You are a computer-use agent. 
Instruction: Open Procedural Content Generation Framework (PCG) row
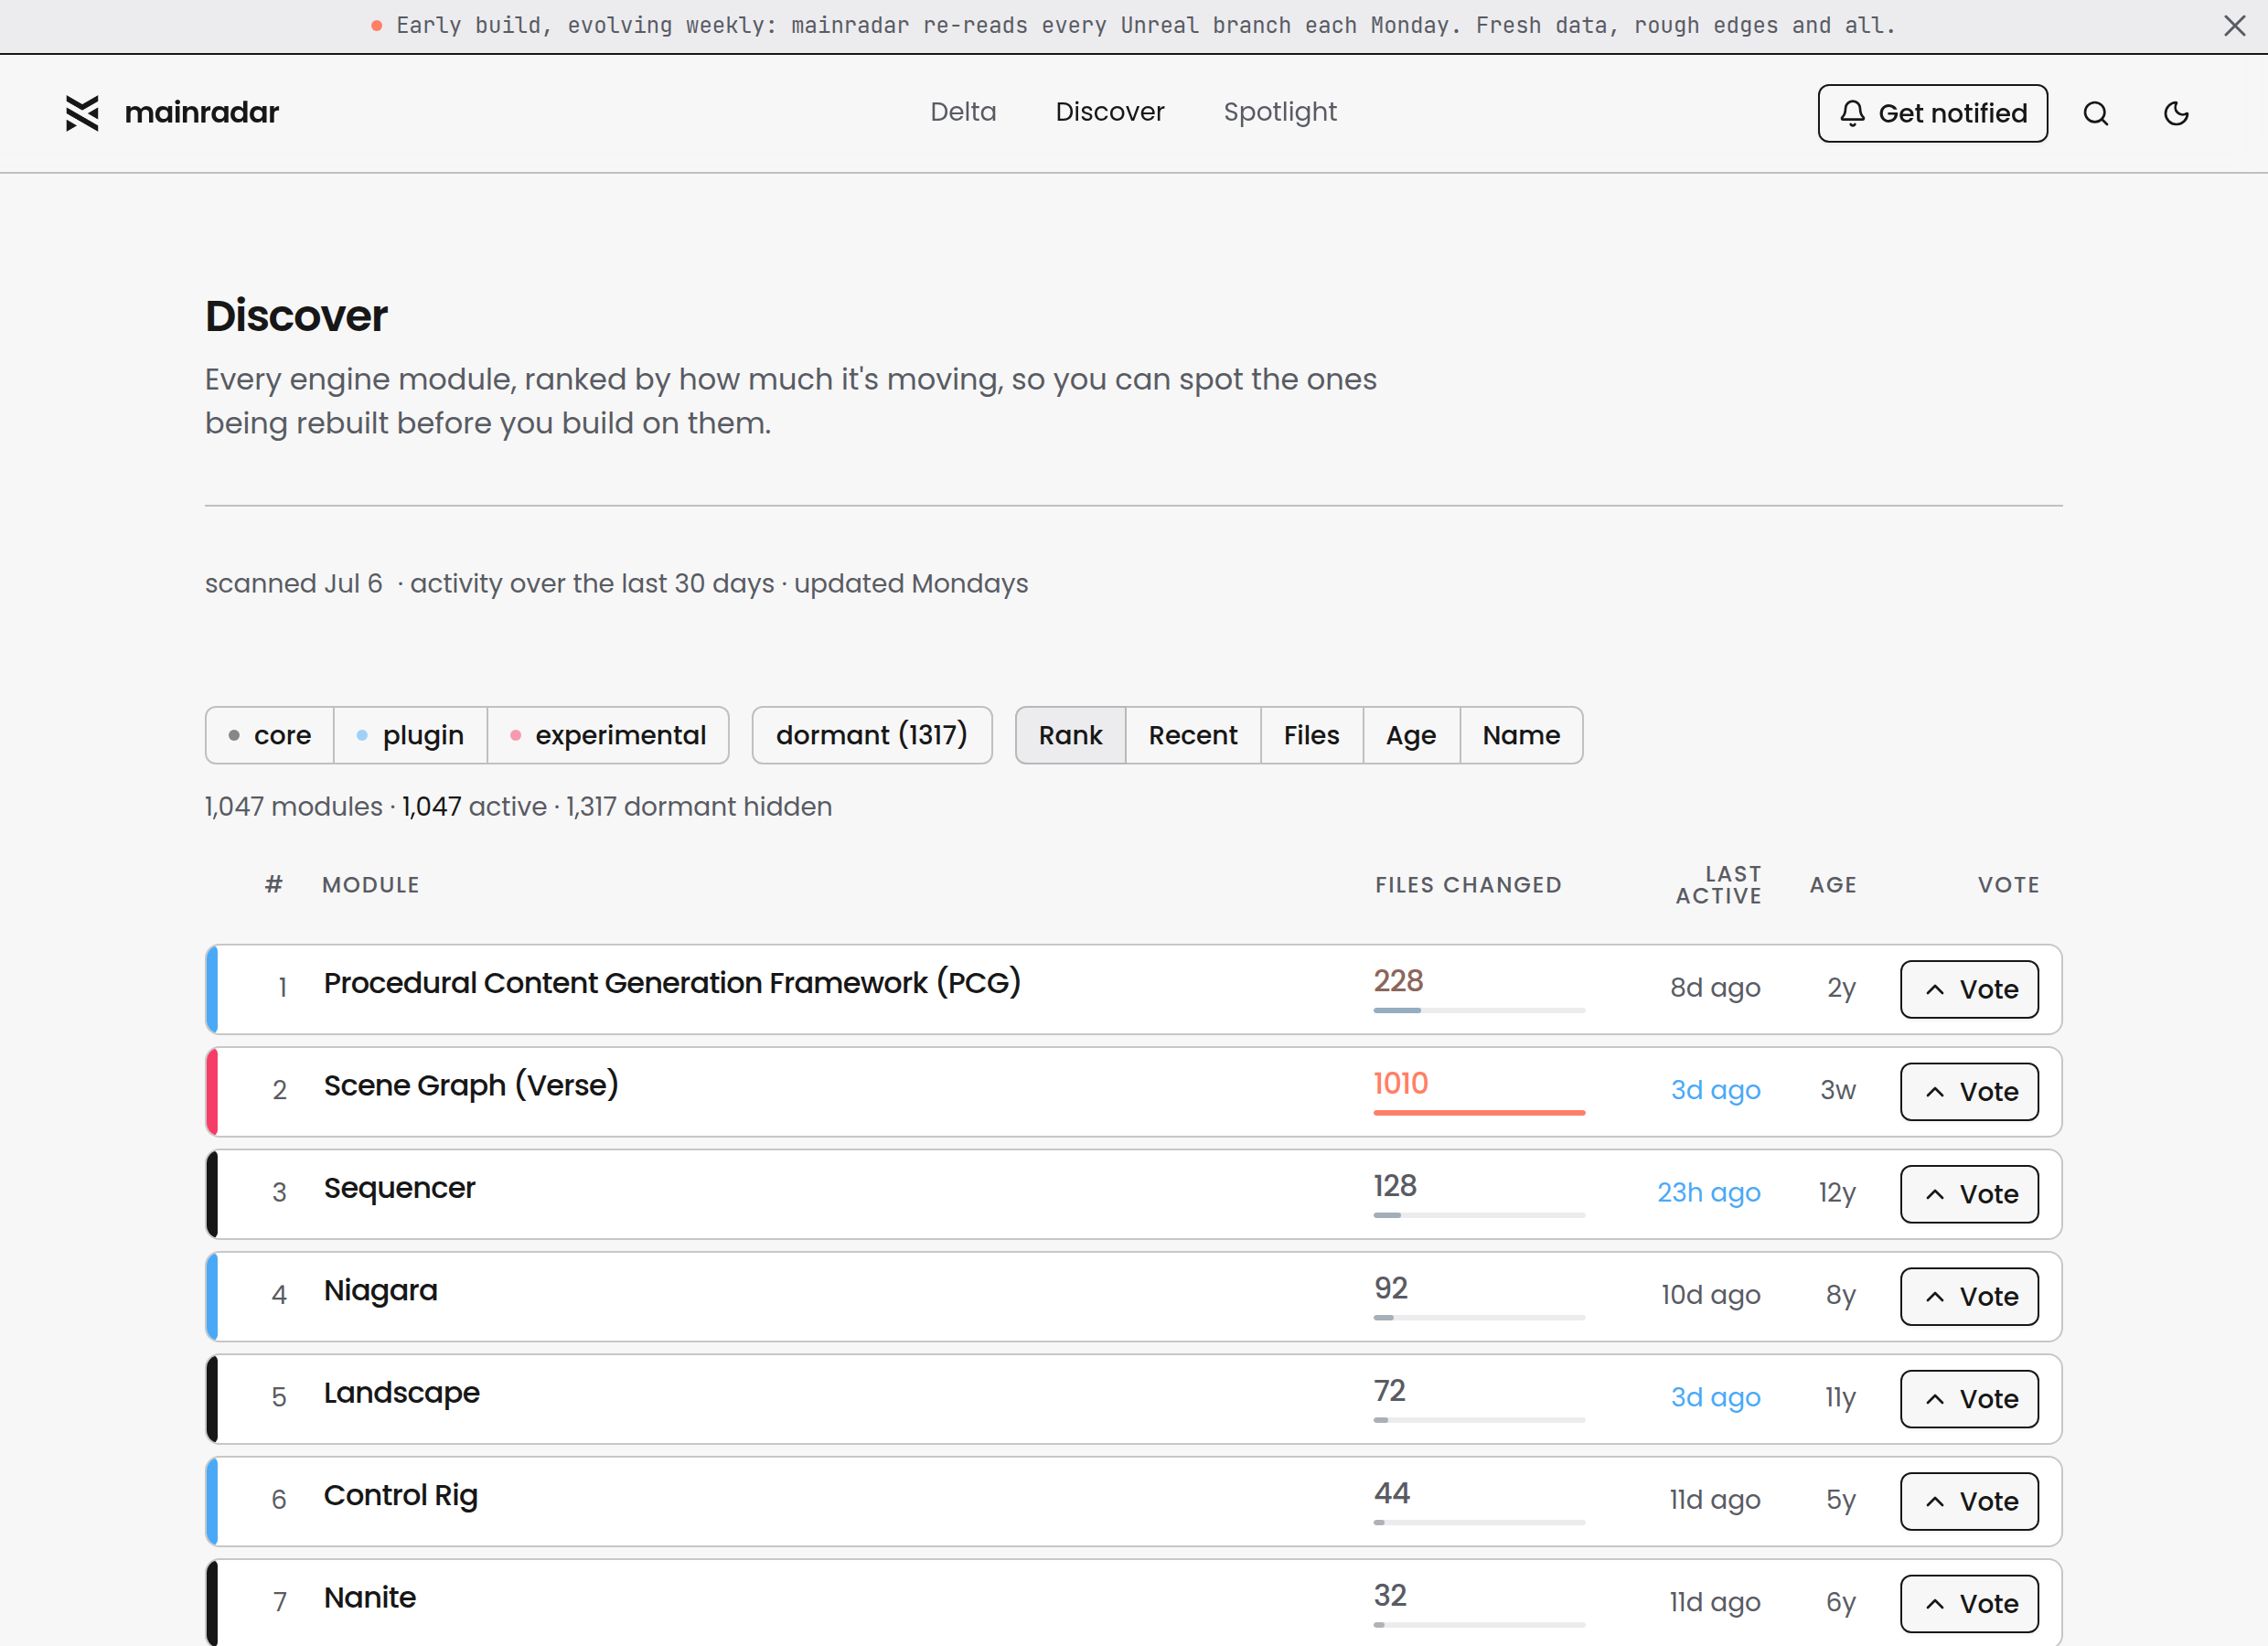pyautogui.click(x=1134, y=990)
